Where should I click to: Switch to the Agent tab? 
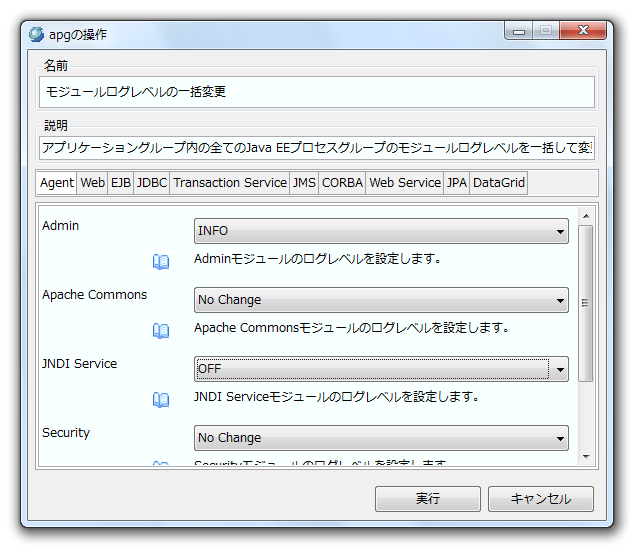57,183
